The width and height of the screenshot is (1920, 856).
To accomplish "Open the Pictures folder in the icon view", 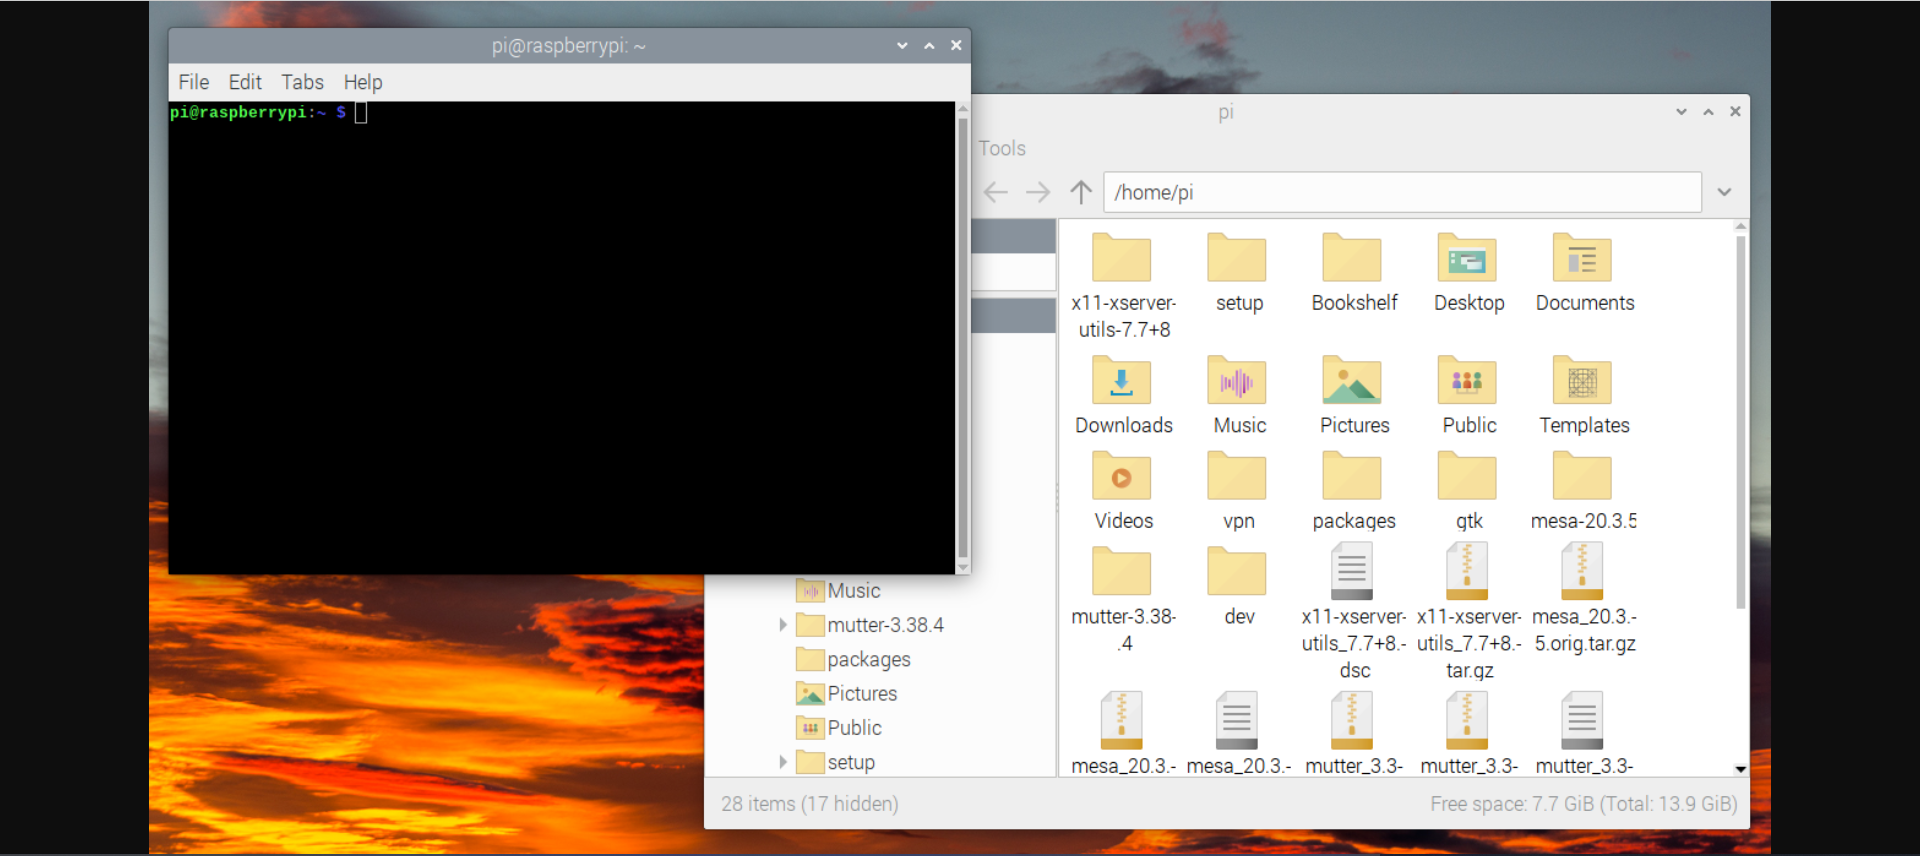I will (1352, 381).
